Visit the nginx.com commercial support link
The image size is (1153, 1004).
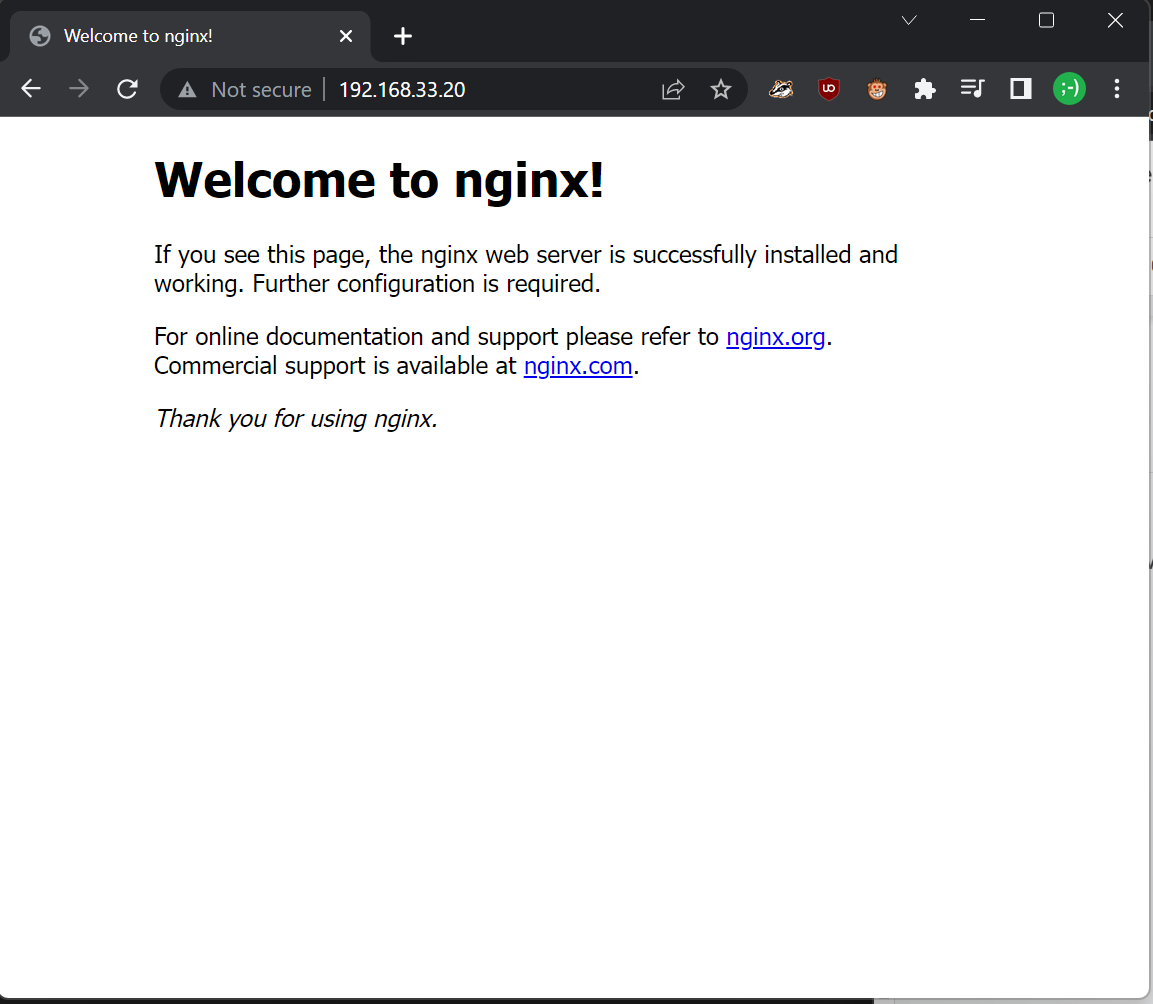point(578,366)
